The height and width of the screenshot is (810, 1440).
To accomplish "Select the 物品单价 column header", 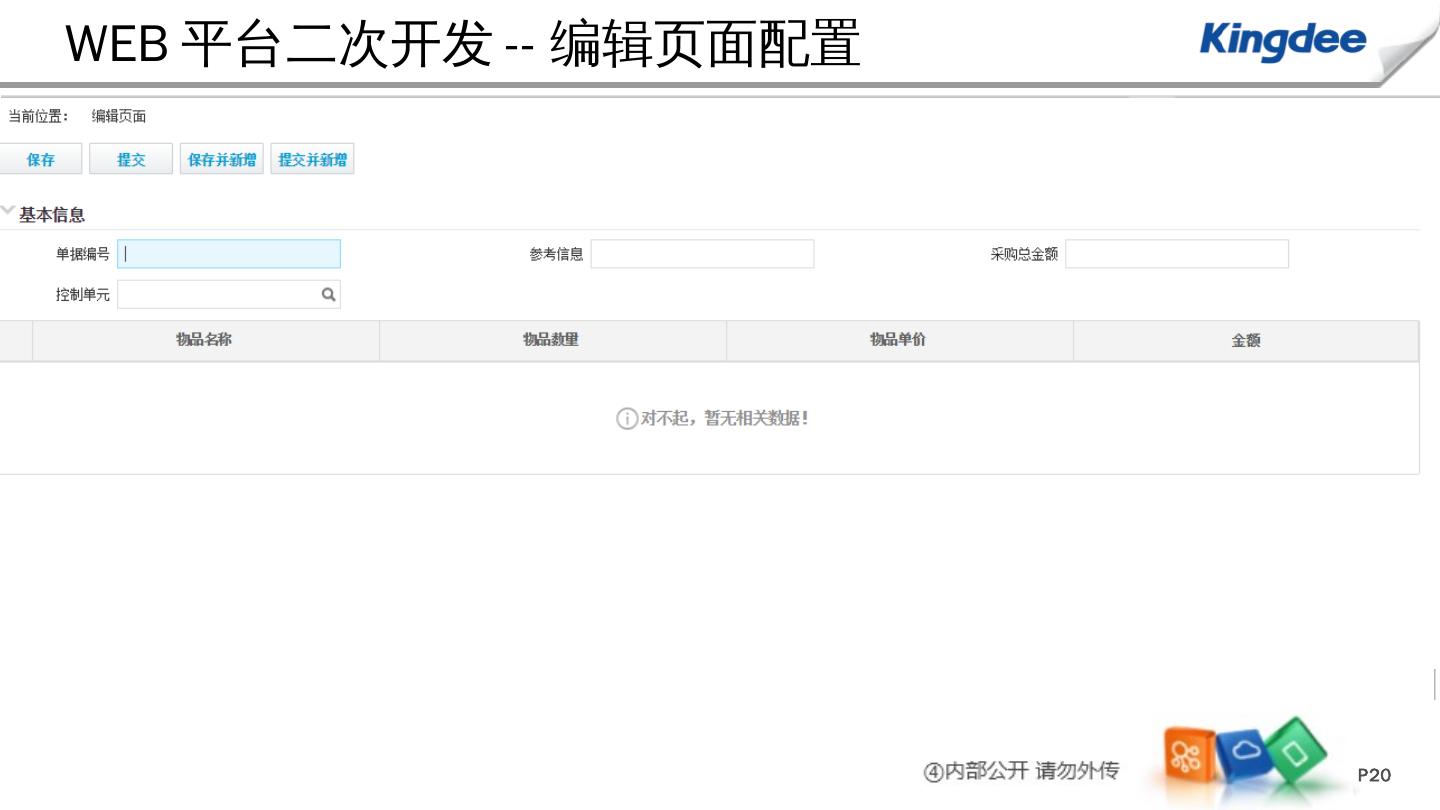I will tap(898, 340).
